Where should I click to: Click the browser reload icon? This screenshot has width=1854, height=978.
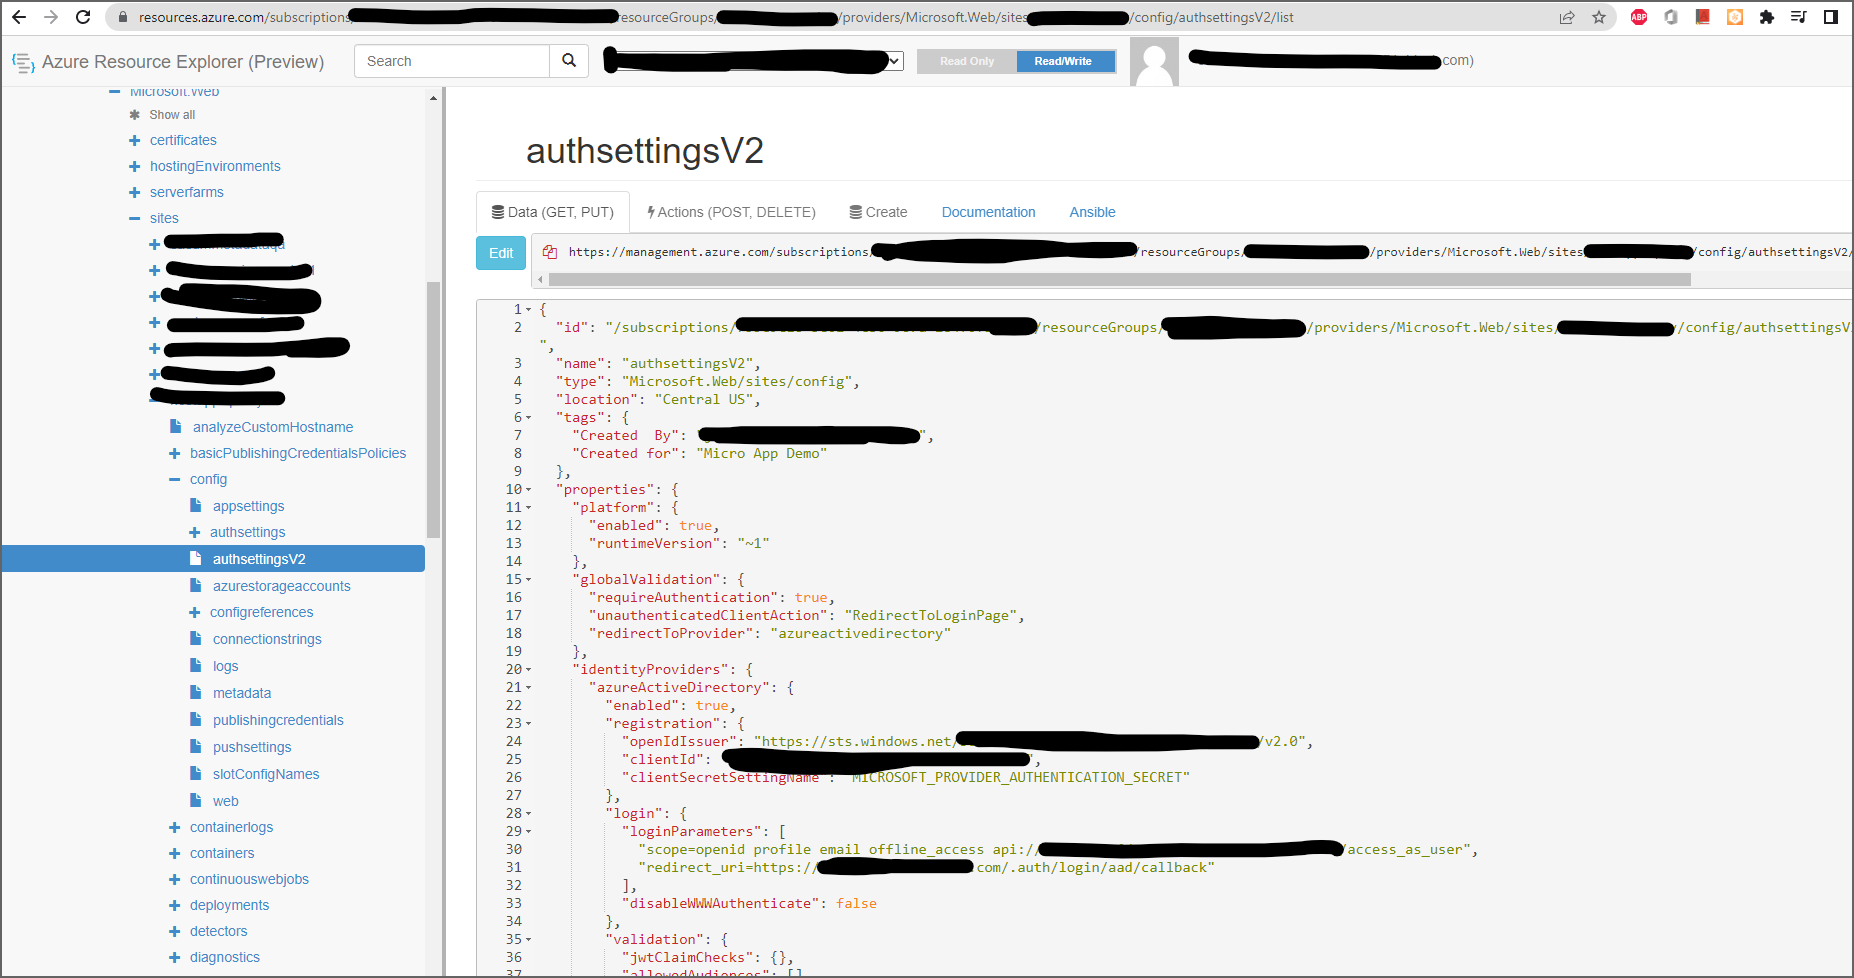pyautogui.click(x=83, y=17)
